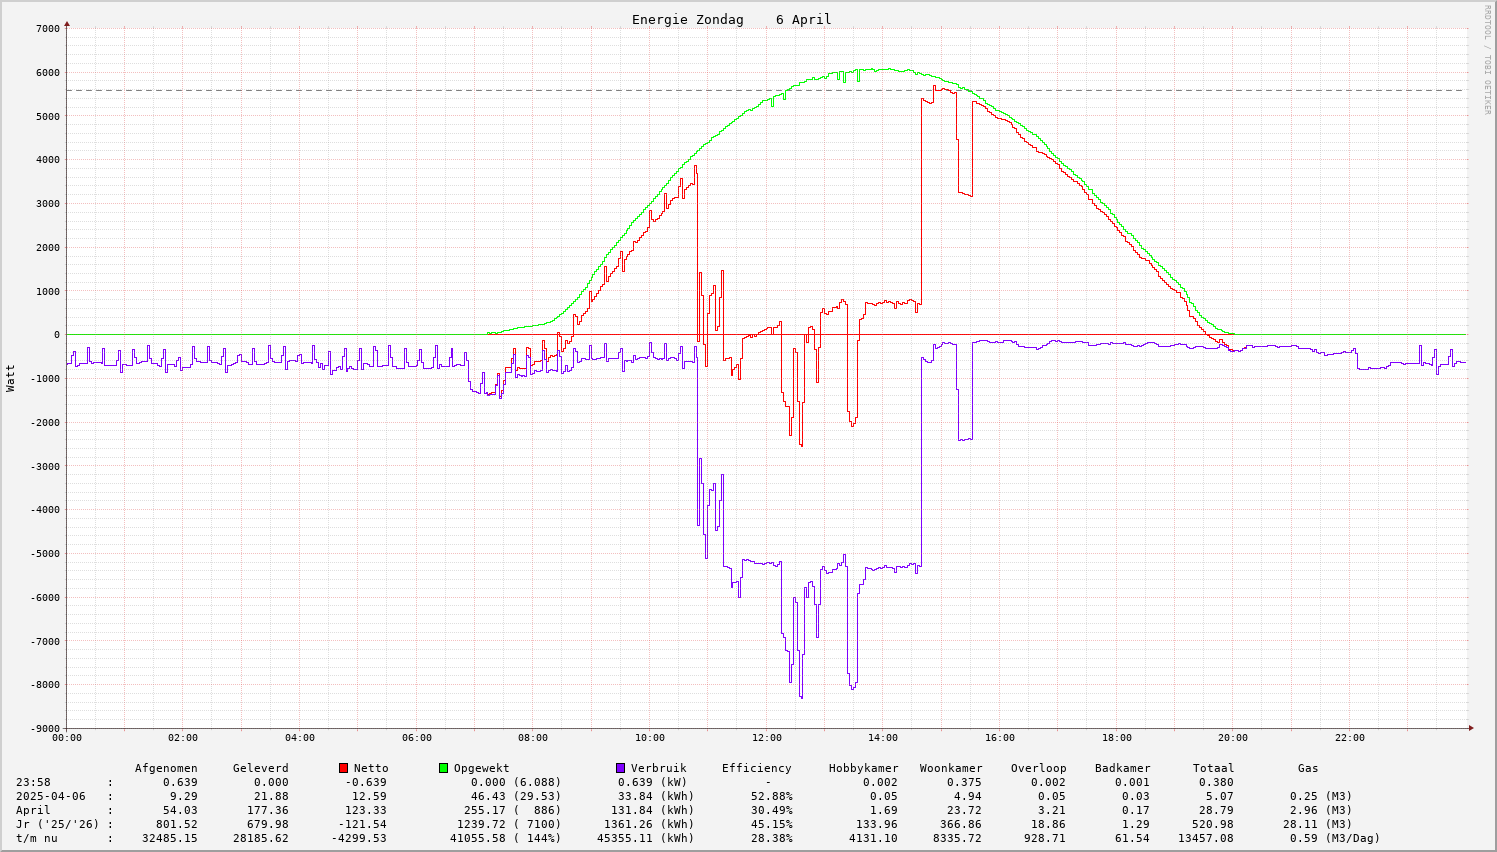Click the arrowhead at top of Y-axis
The height and width of the screenshot is (852, 1497).
[67, 22]
